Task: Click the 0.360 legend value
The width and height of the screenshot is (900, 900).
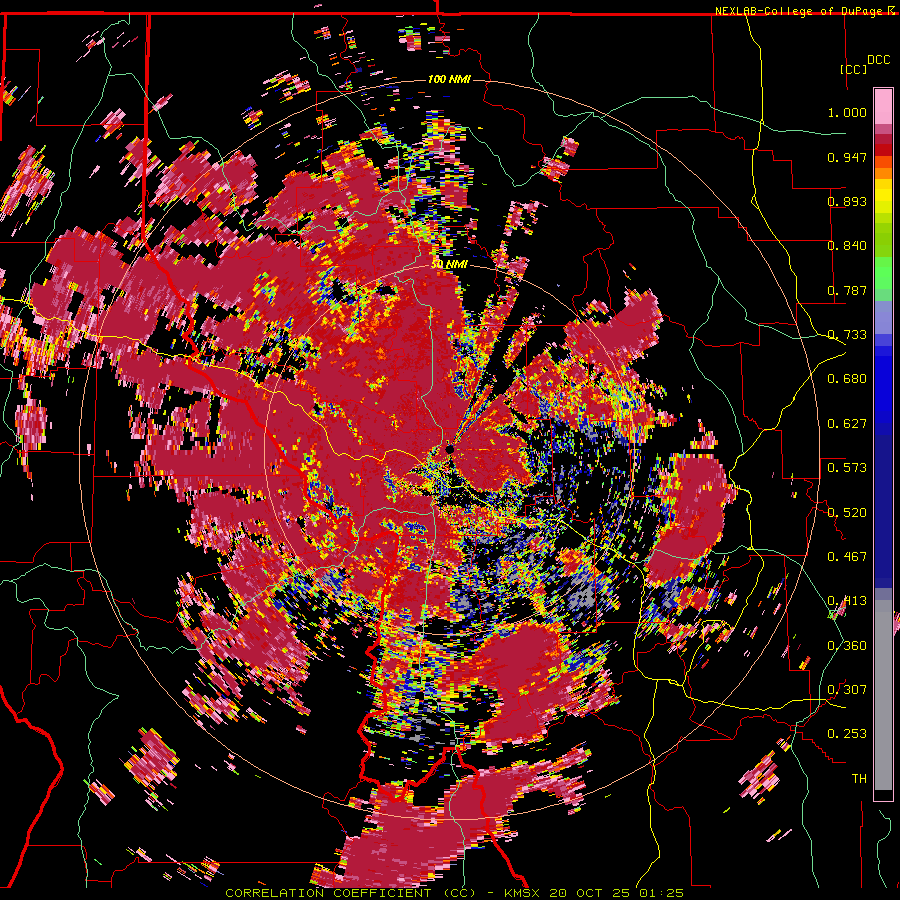Action: [x=847, y=646]
